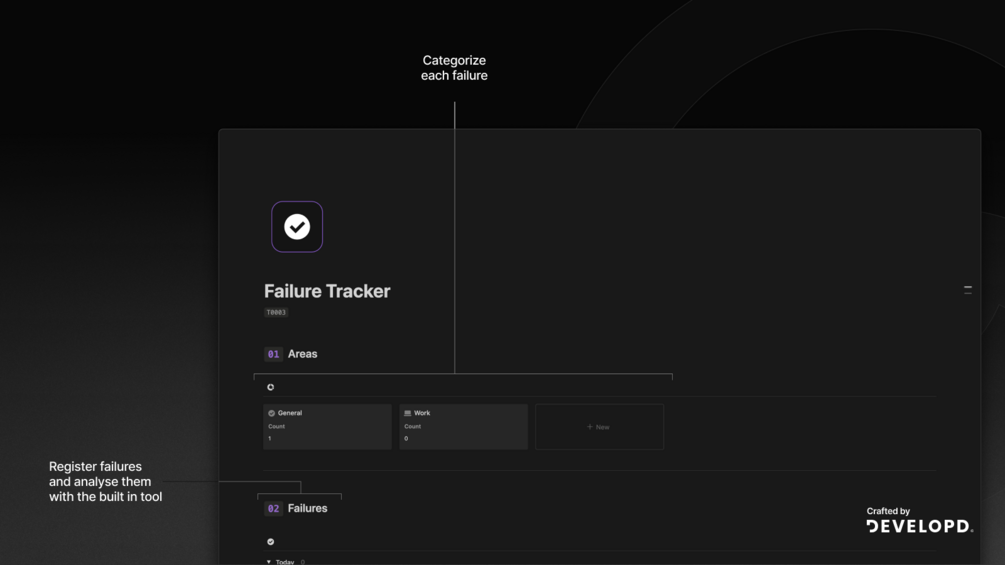
Task: Open the Work area card
Action: click(463, 427)
